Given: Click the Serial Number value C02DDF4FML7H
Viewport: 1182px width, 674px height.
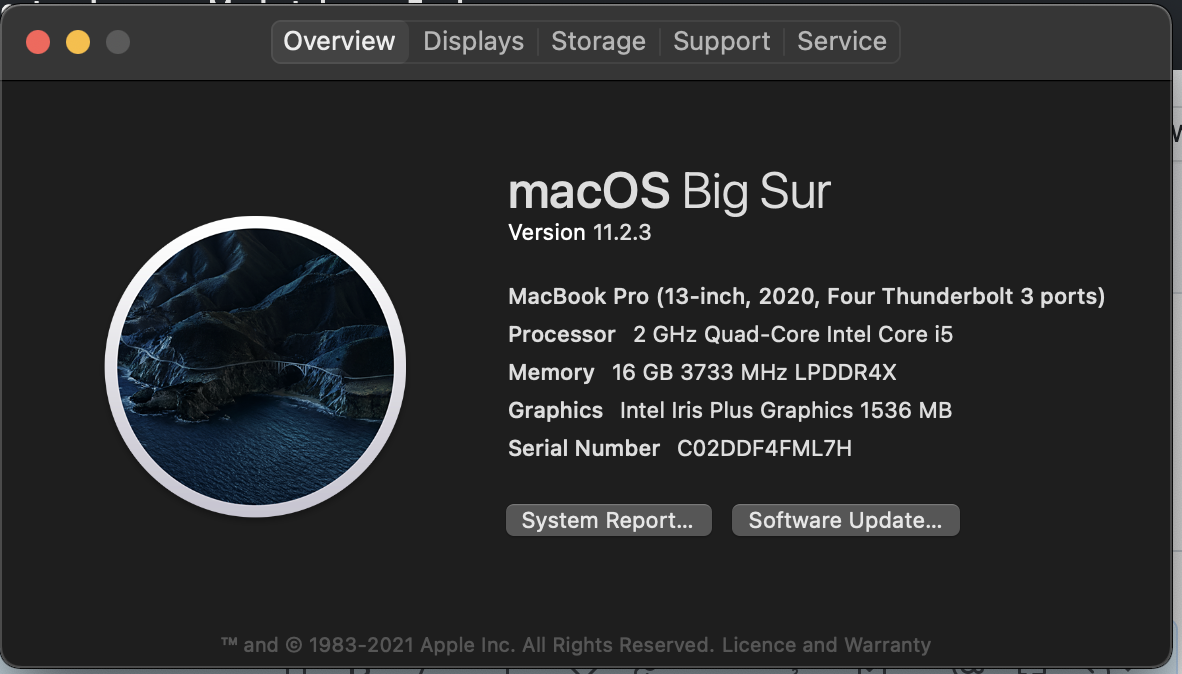Looking at the screenshot, I should point(764,449).
